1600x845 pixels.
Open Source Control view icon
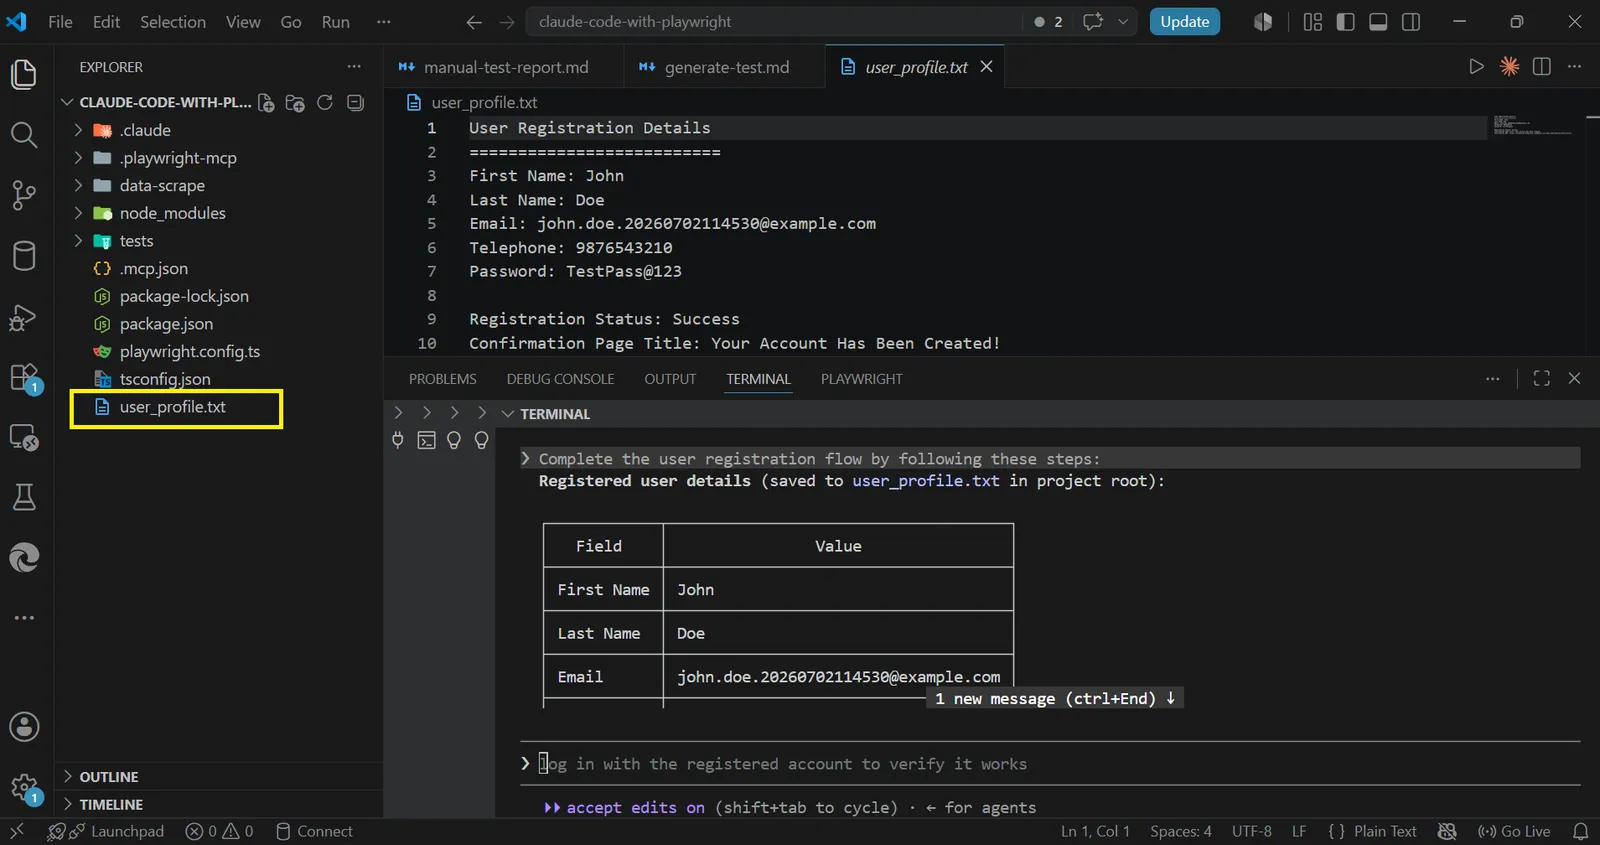24,195
